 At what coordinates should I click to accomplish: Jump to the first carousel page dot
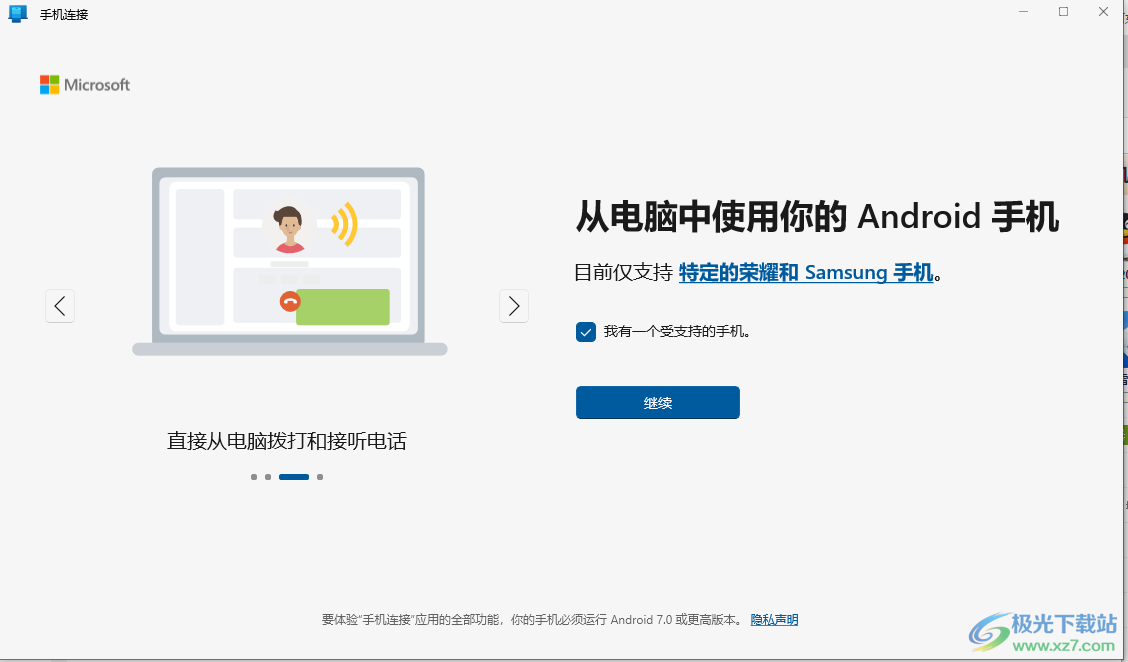point(254,477)
